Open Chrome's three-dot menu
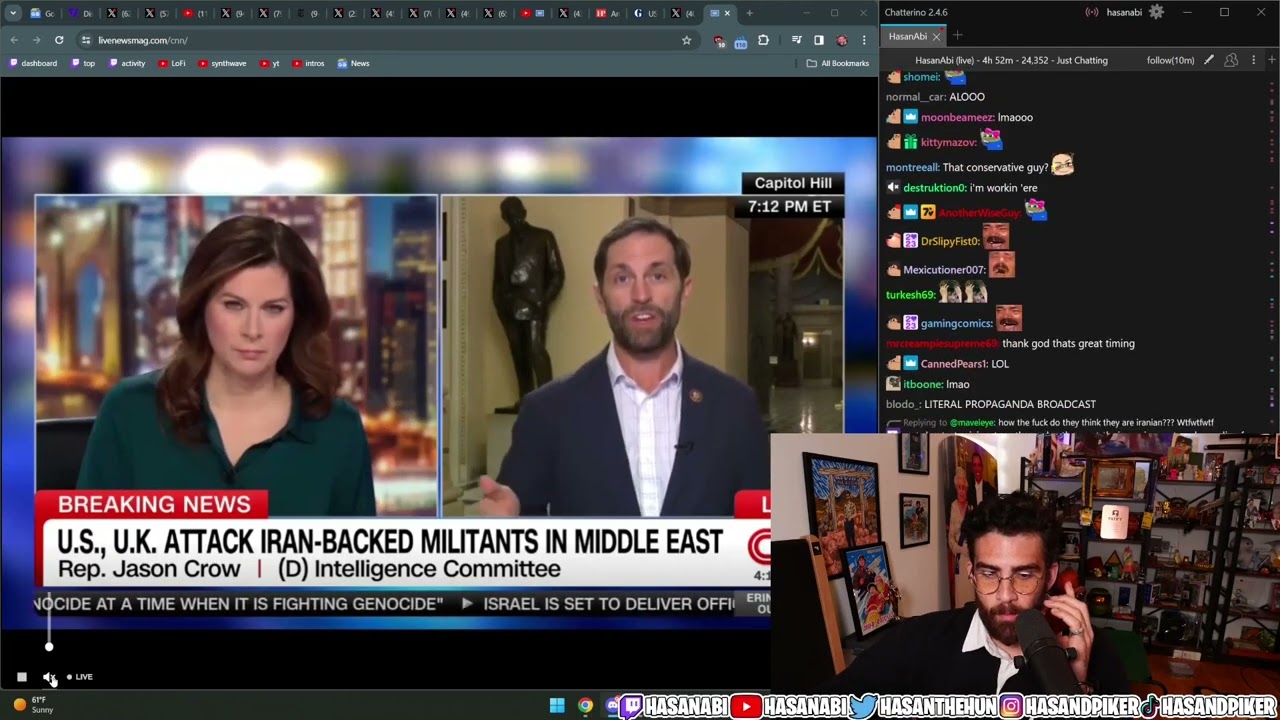 tap(864, 40)
